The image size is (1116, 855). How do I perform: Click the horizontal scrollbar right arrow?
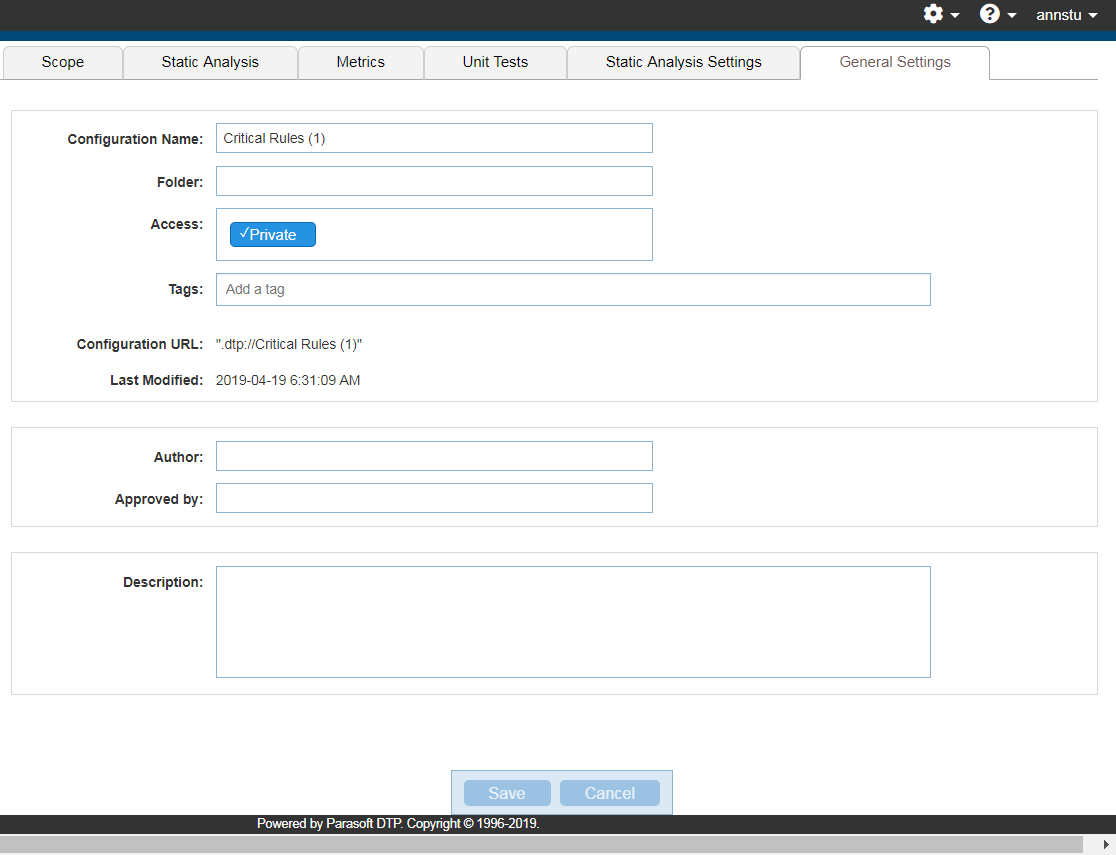[1106, 844]
